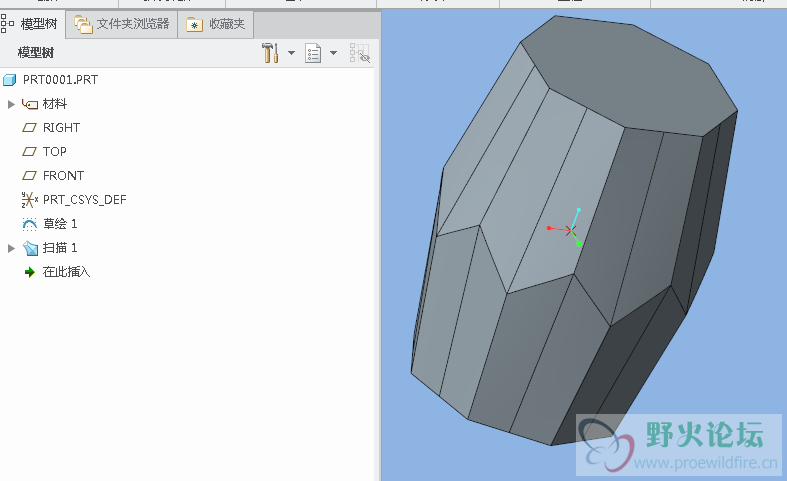Click the 模型树 tab tree icon
The image size is (787, 481).
point(7,24)
